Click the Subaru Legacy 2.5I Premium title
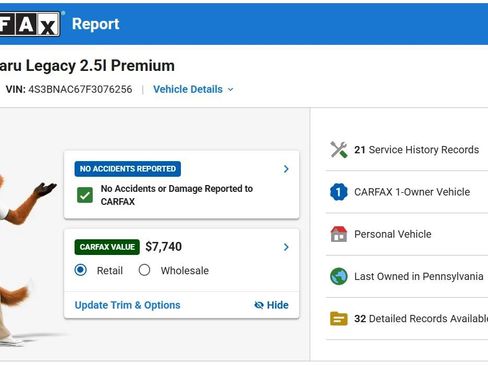488x366 pixels. [x=87, y=66]
